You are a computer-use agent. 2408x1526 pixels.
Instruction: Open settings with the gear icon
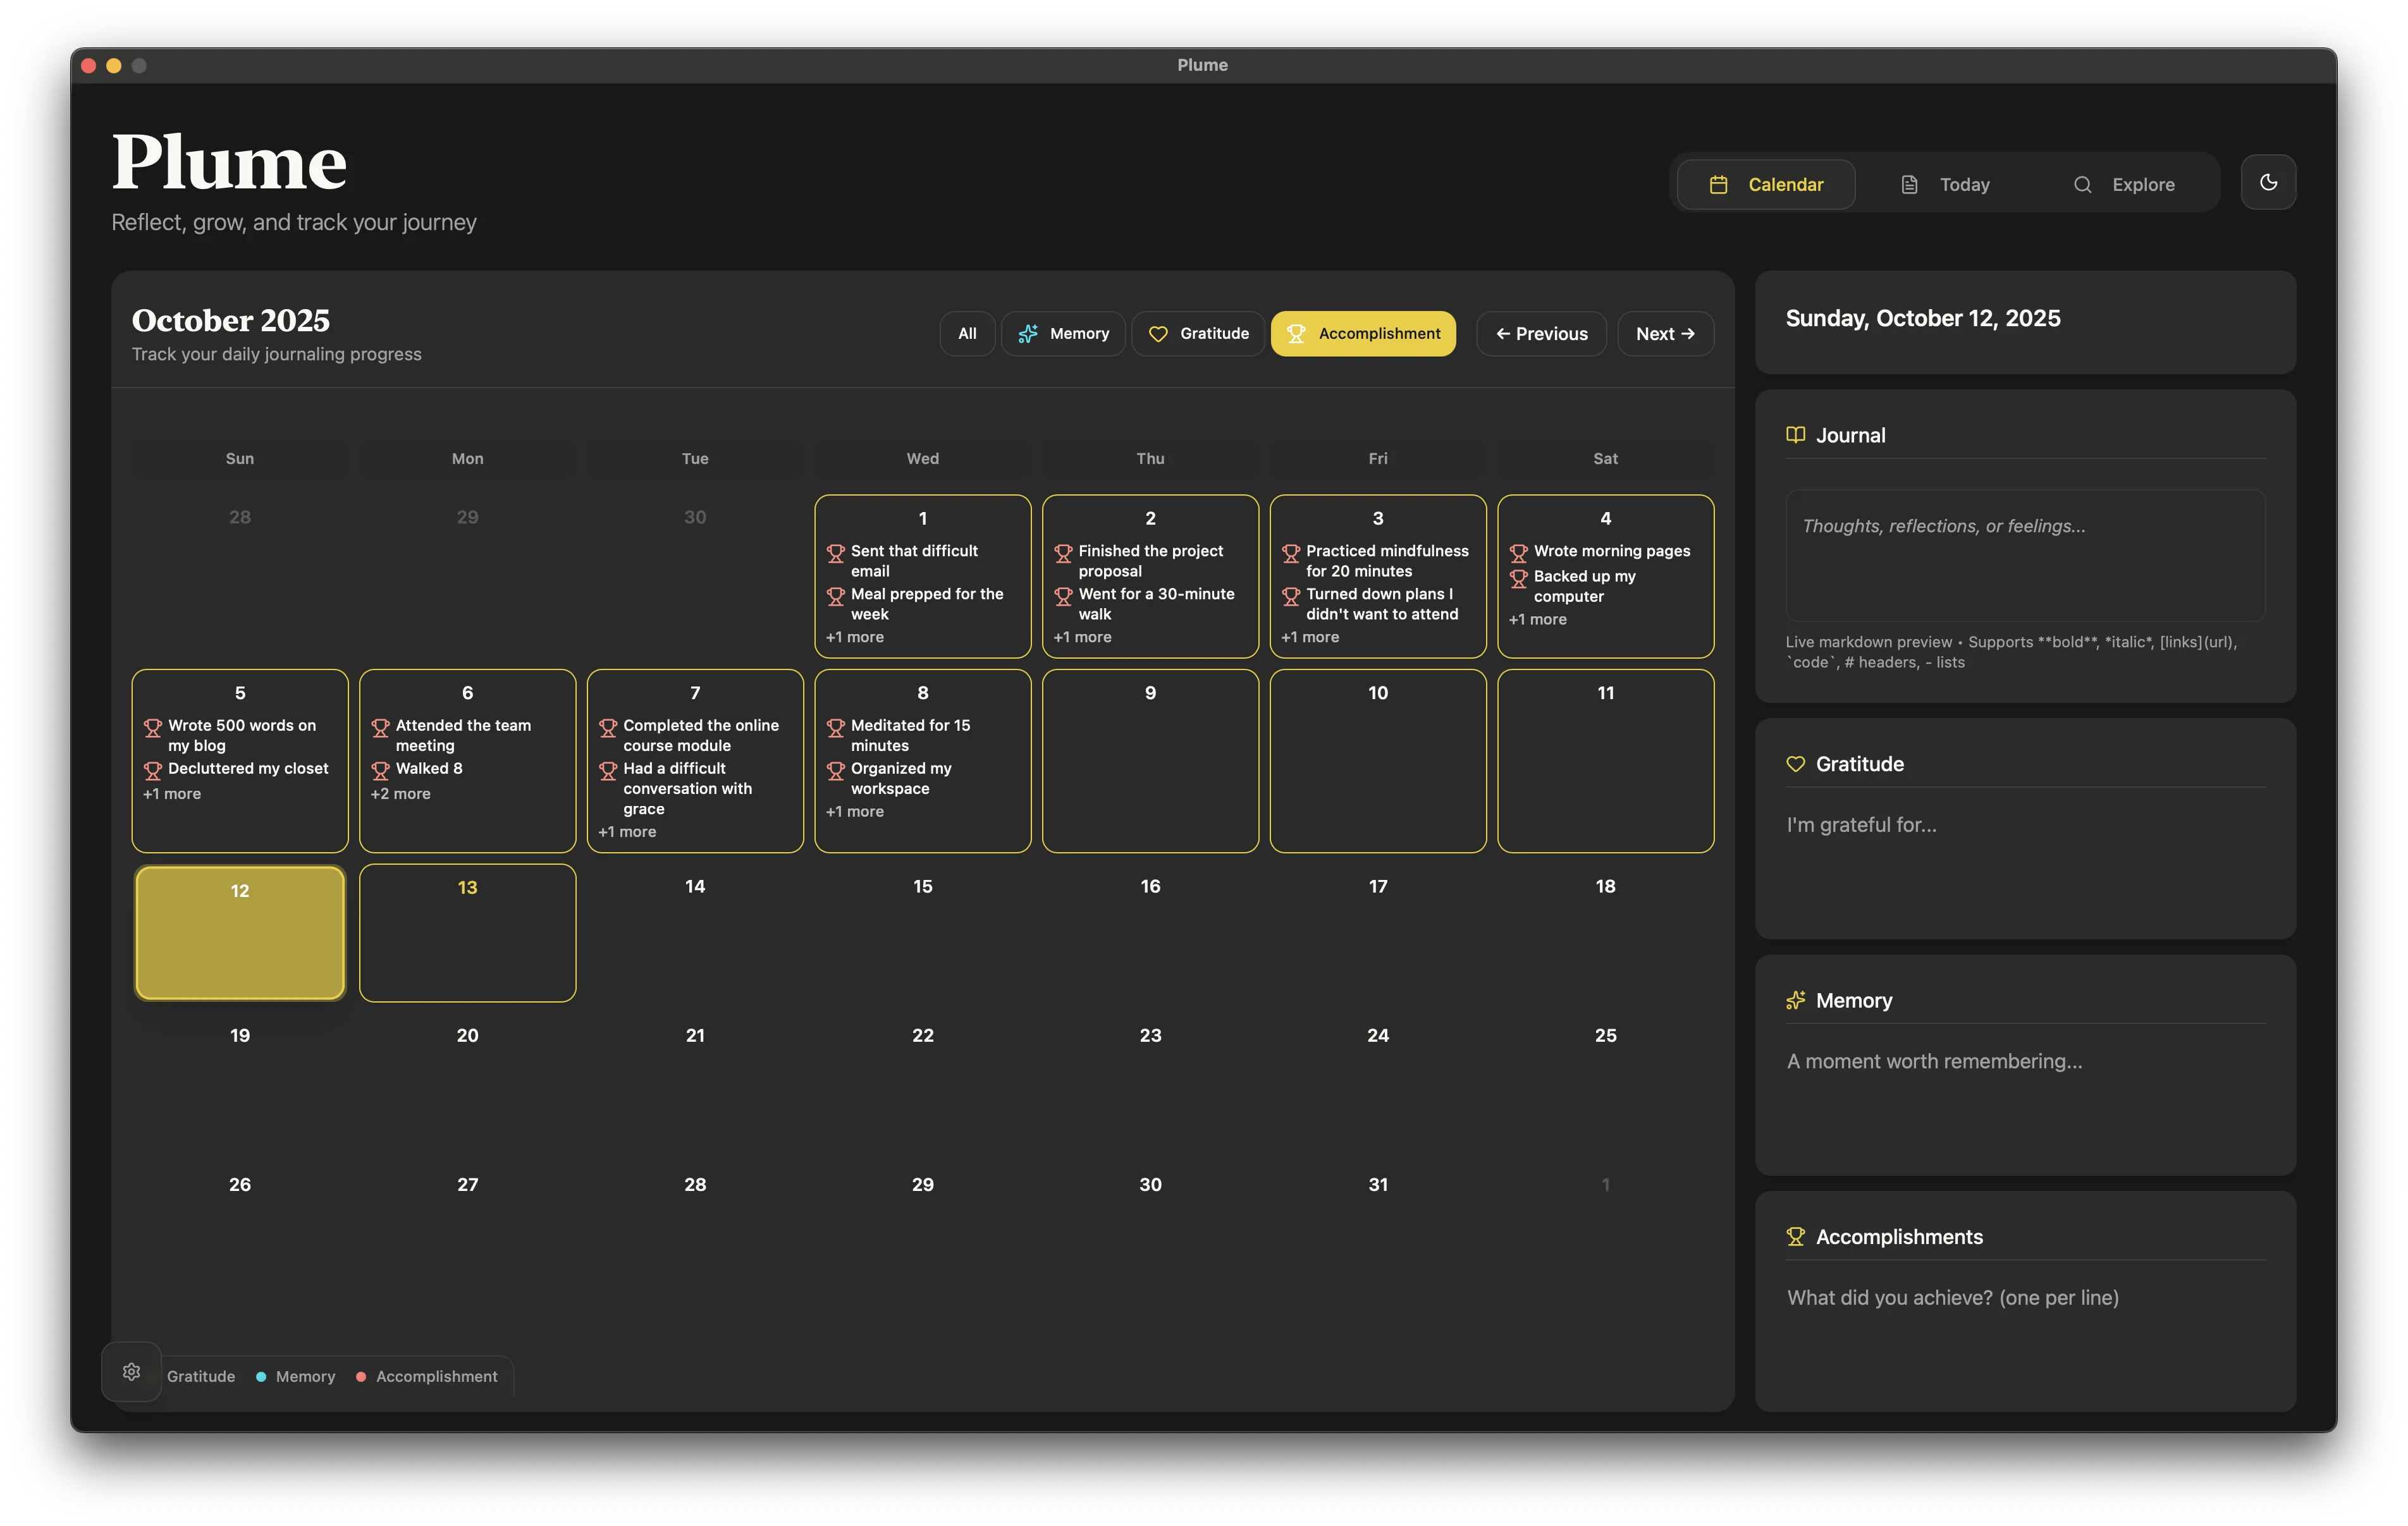(131, 1371)
